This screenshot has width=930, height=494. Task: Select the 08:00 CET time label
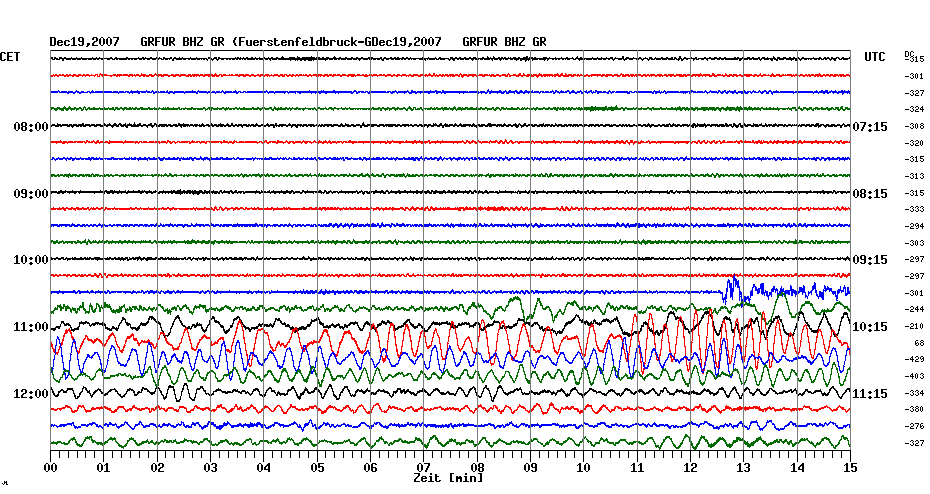31,127
